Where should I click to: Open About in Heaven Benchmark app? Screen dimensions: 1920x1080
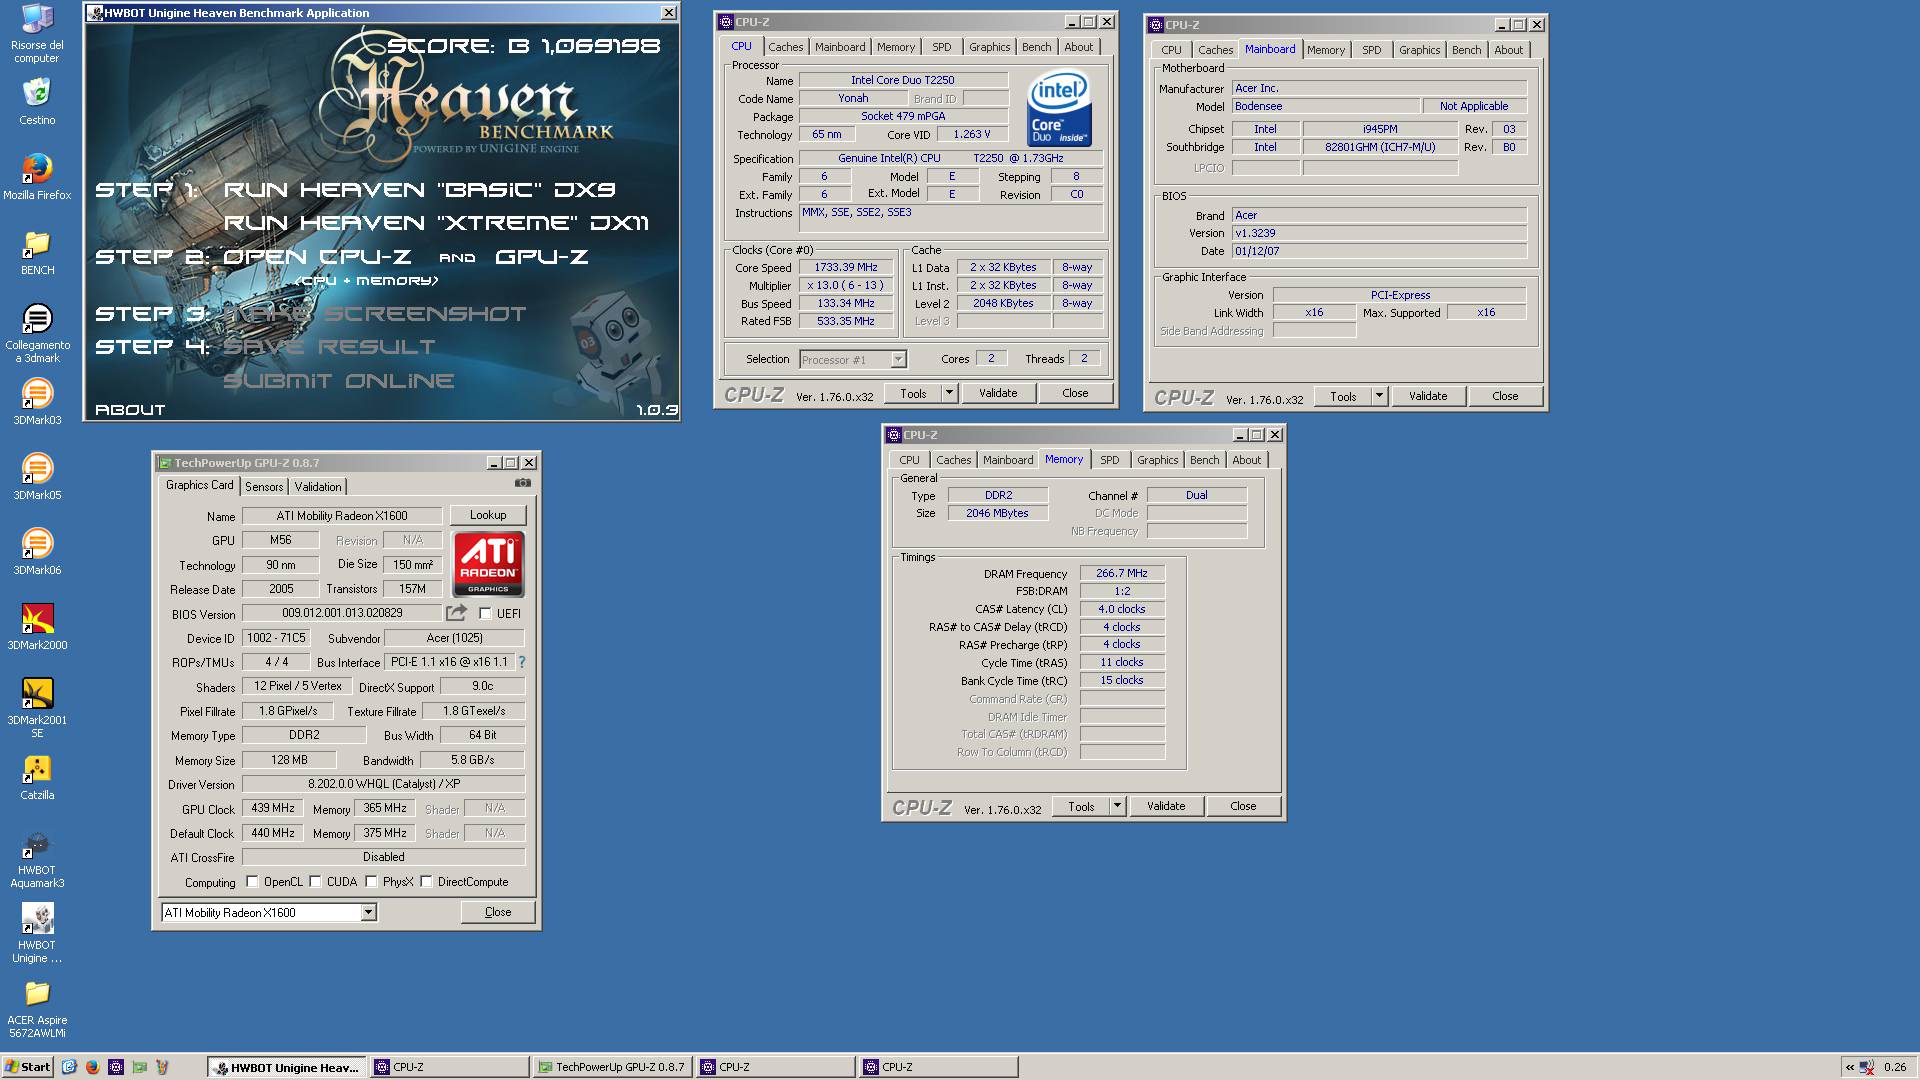130,410
